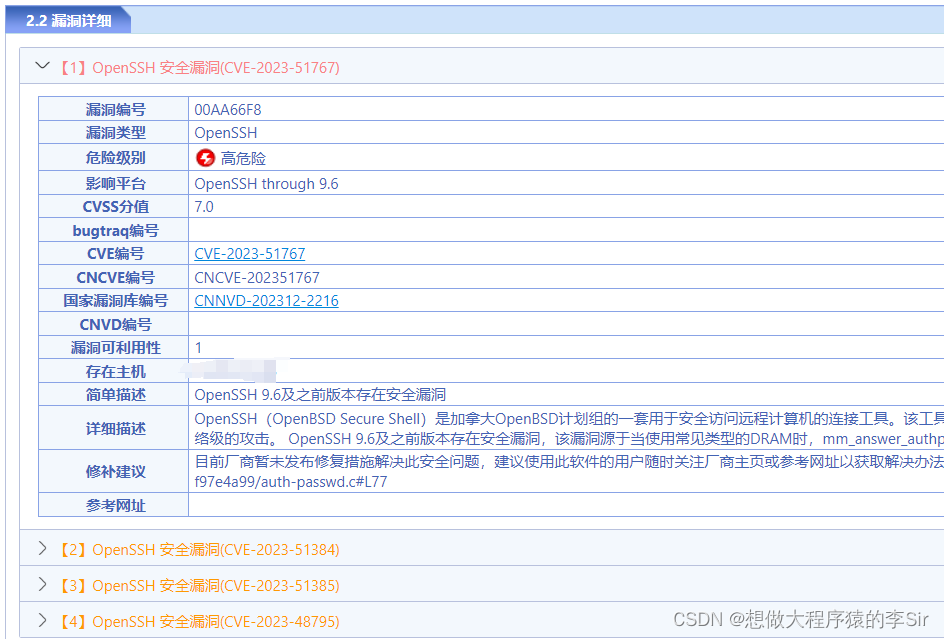Collapse the CVE-2023-51767 vulnerability section
The image size is (944, 639).
click(42, 65)
